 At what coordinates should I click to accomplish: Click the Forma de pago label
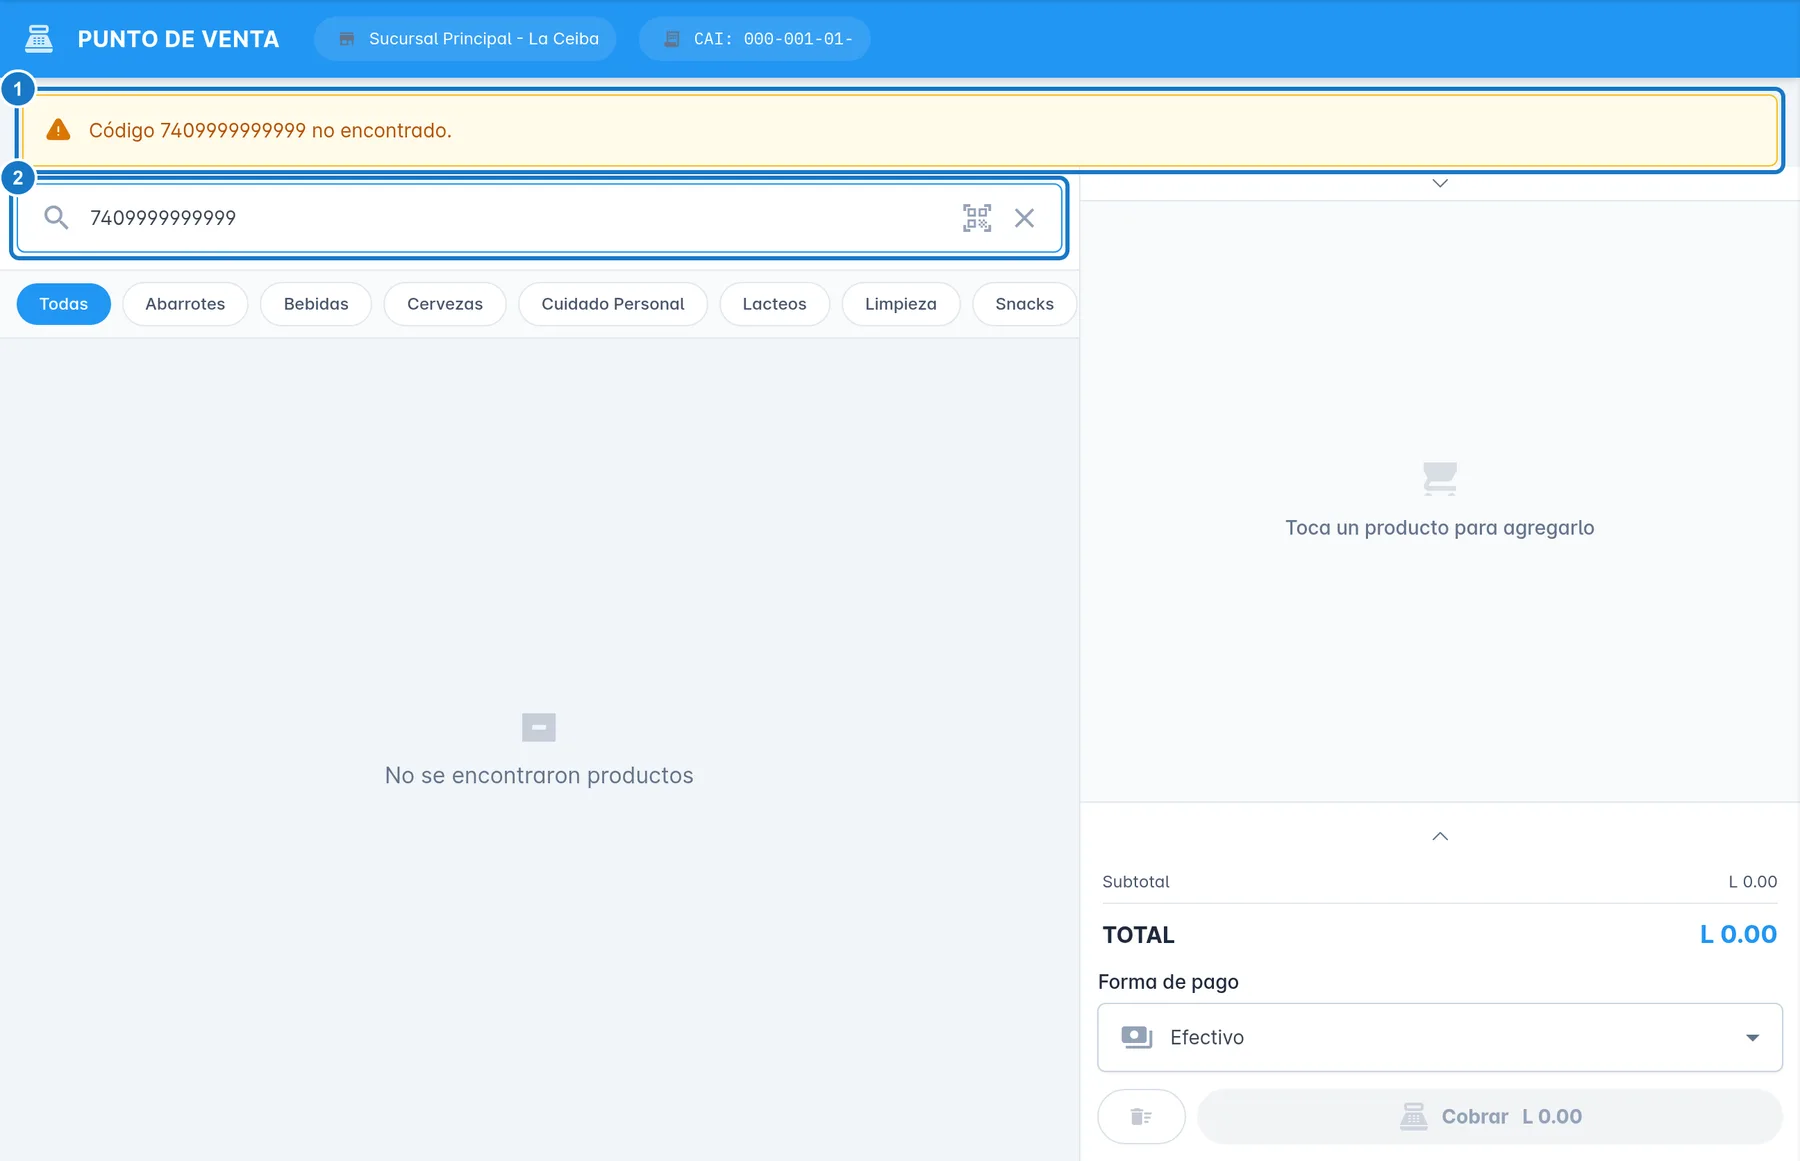pos(1168,982)
